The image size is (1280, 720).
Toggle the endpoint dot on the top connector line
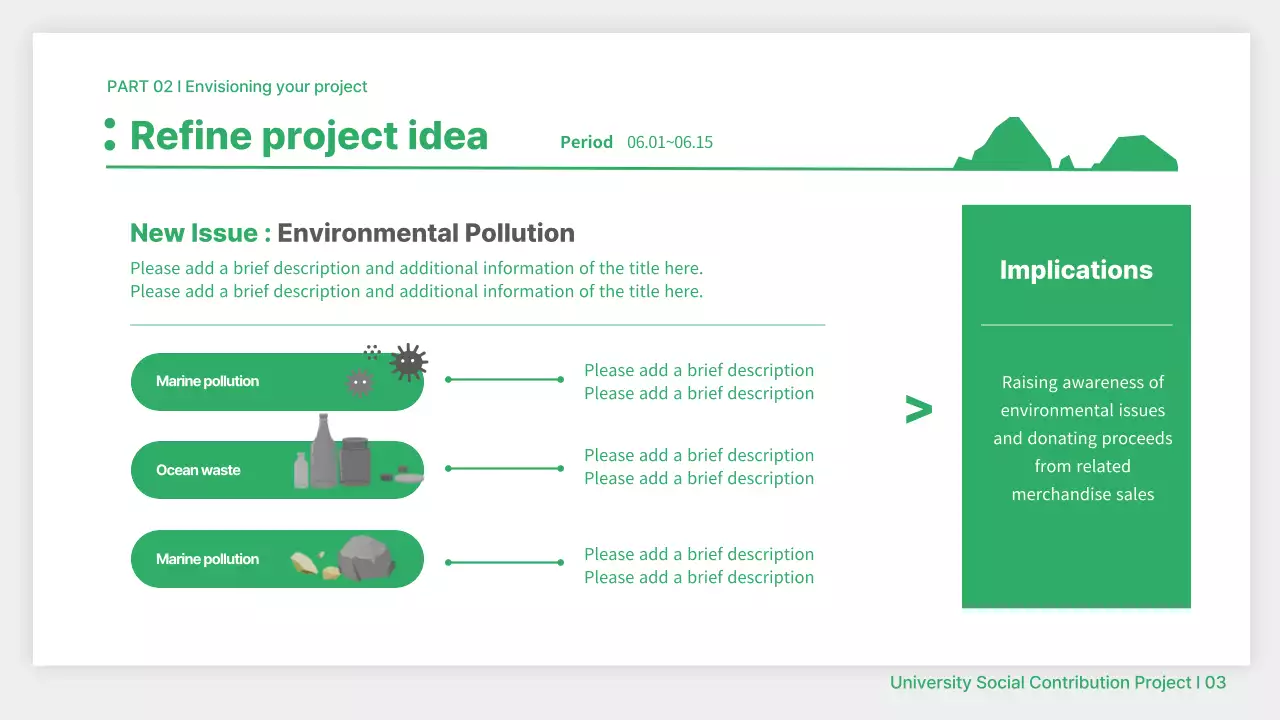point(448,378)
